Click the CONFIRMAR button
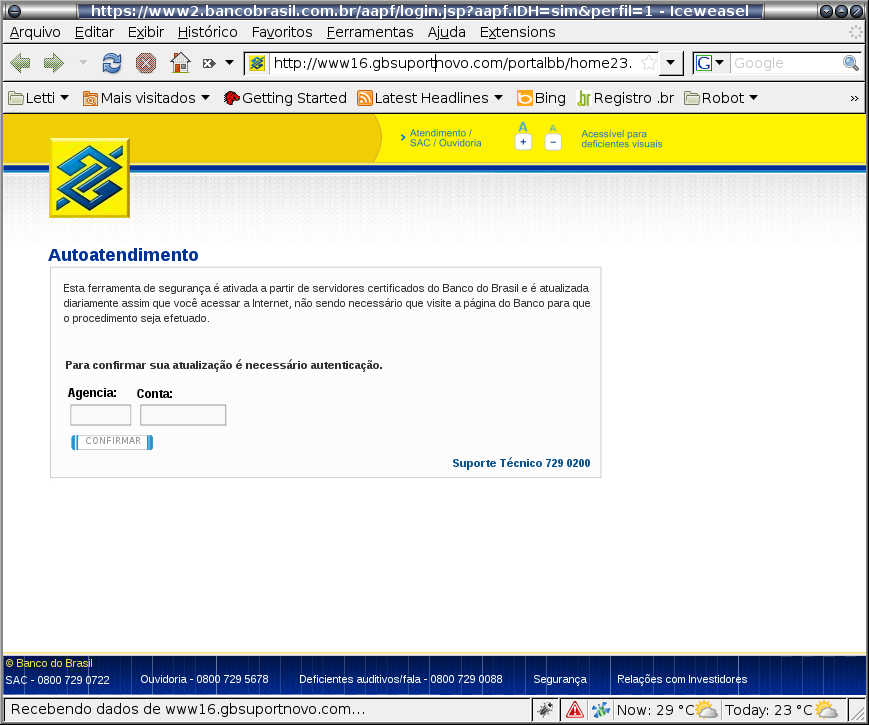This screenshot has width=869, height=725. click(x=112, y=442)
